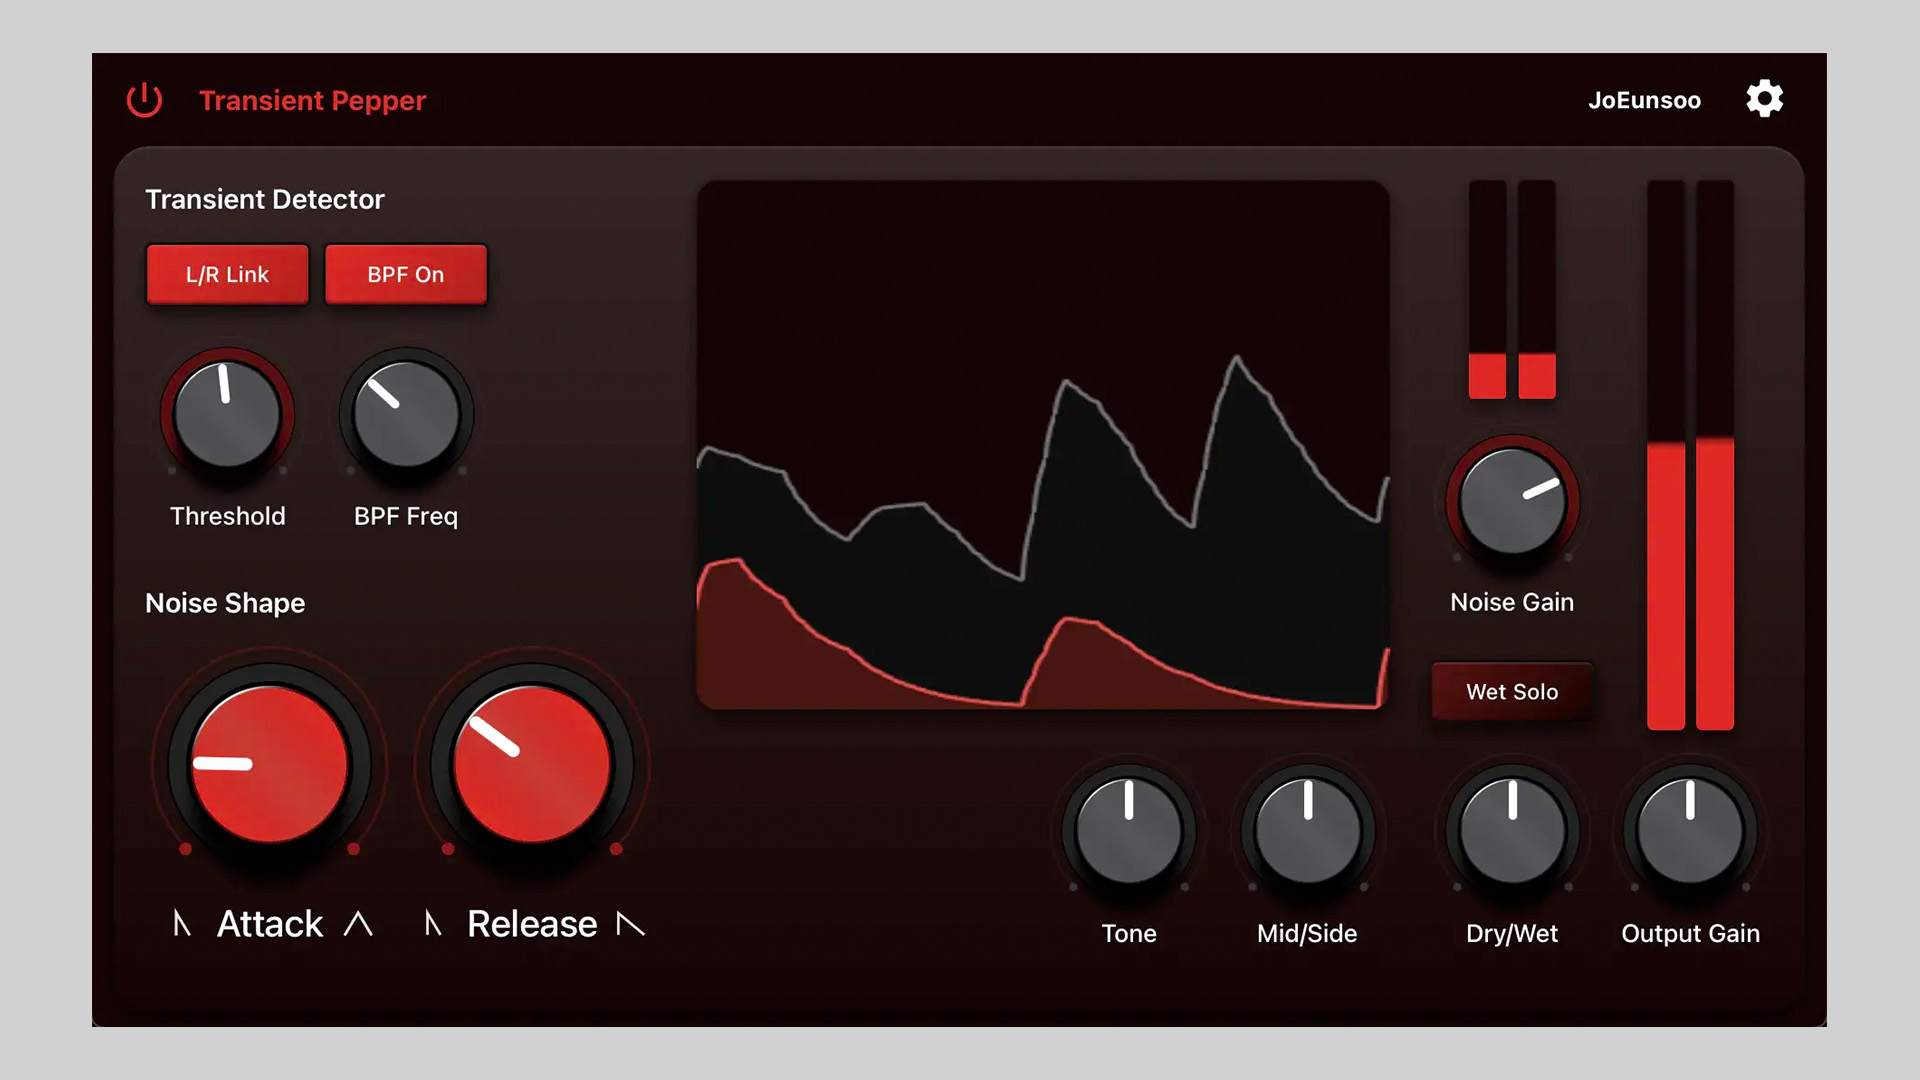The height and width of the screenshot is (1080, 1920).
Task: Click the Threshold knob
Action: click(227, 414)
